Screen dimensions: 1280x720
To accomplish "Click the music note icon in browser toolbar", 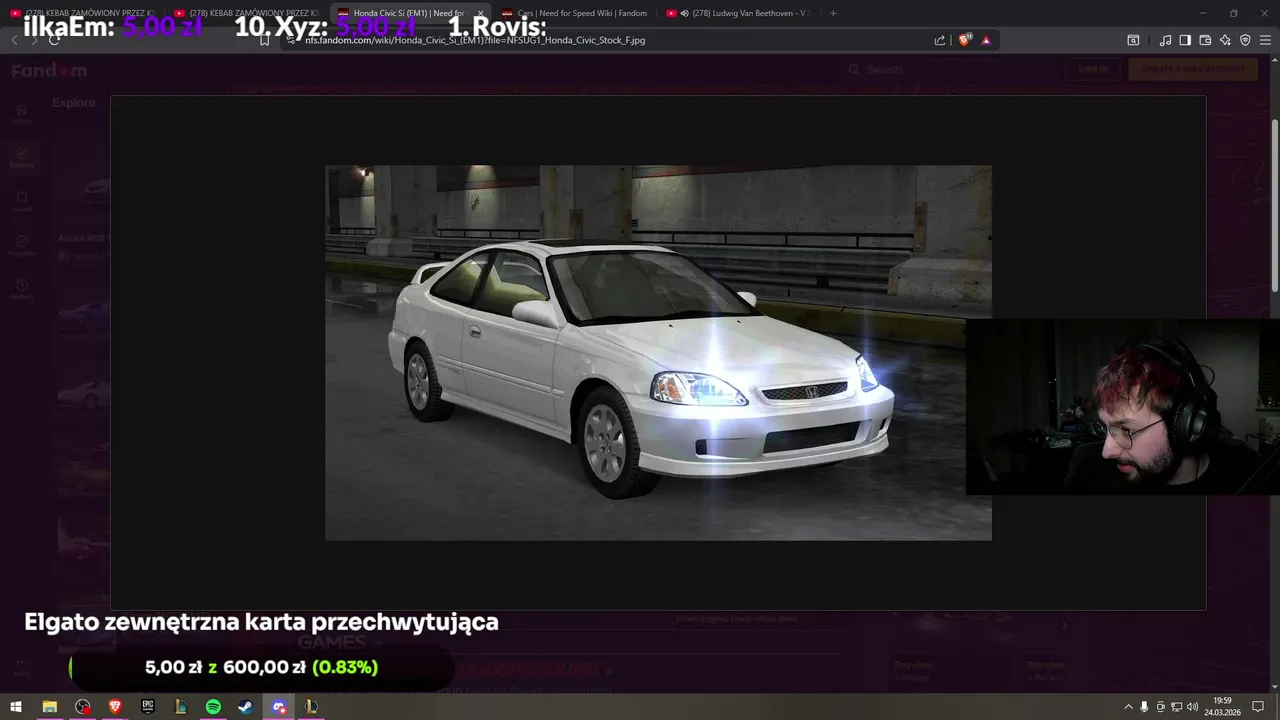I will click(x=1165, y=40).
